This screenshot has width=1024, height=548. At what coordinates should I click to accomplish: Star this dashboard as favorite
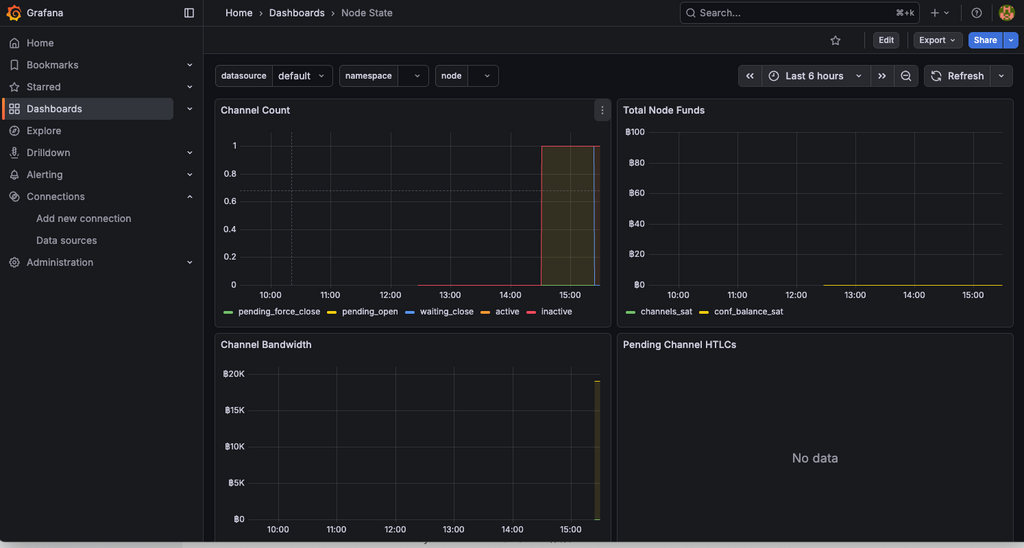pos(835,40)
